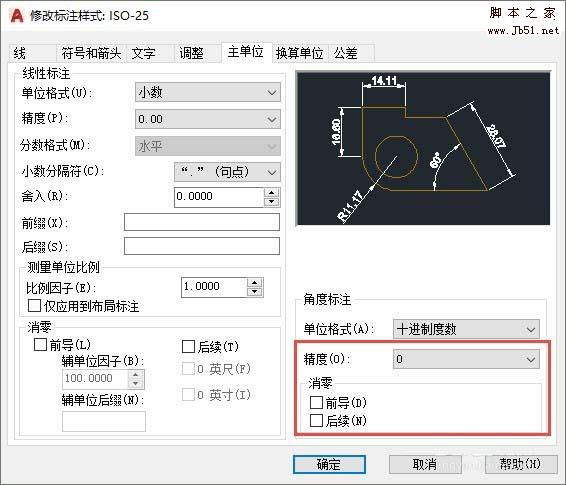This screenshot has width=566, height=485.
Task: Click the disabled 分数格式(M) dropdown
Action: pos(208,146)
